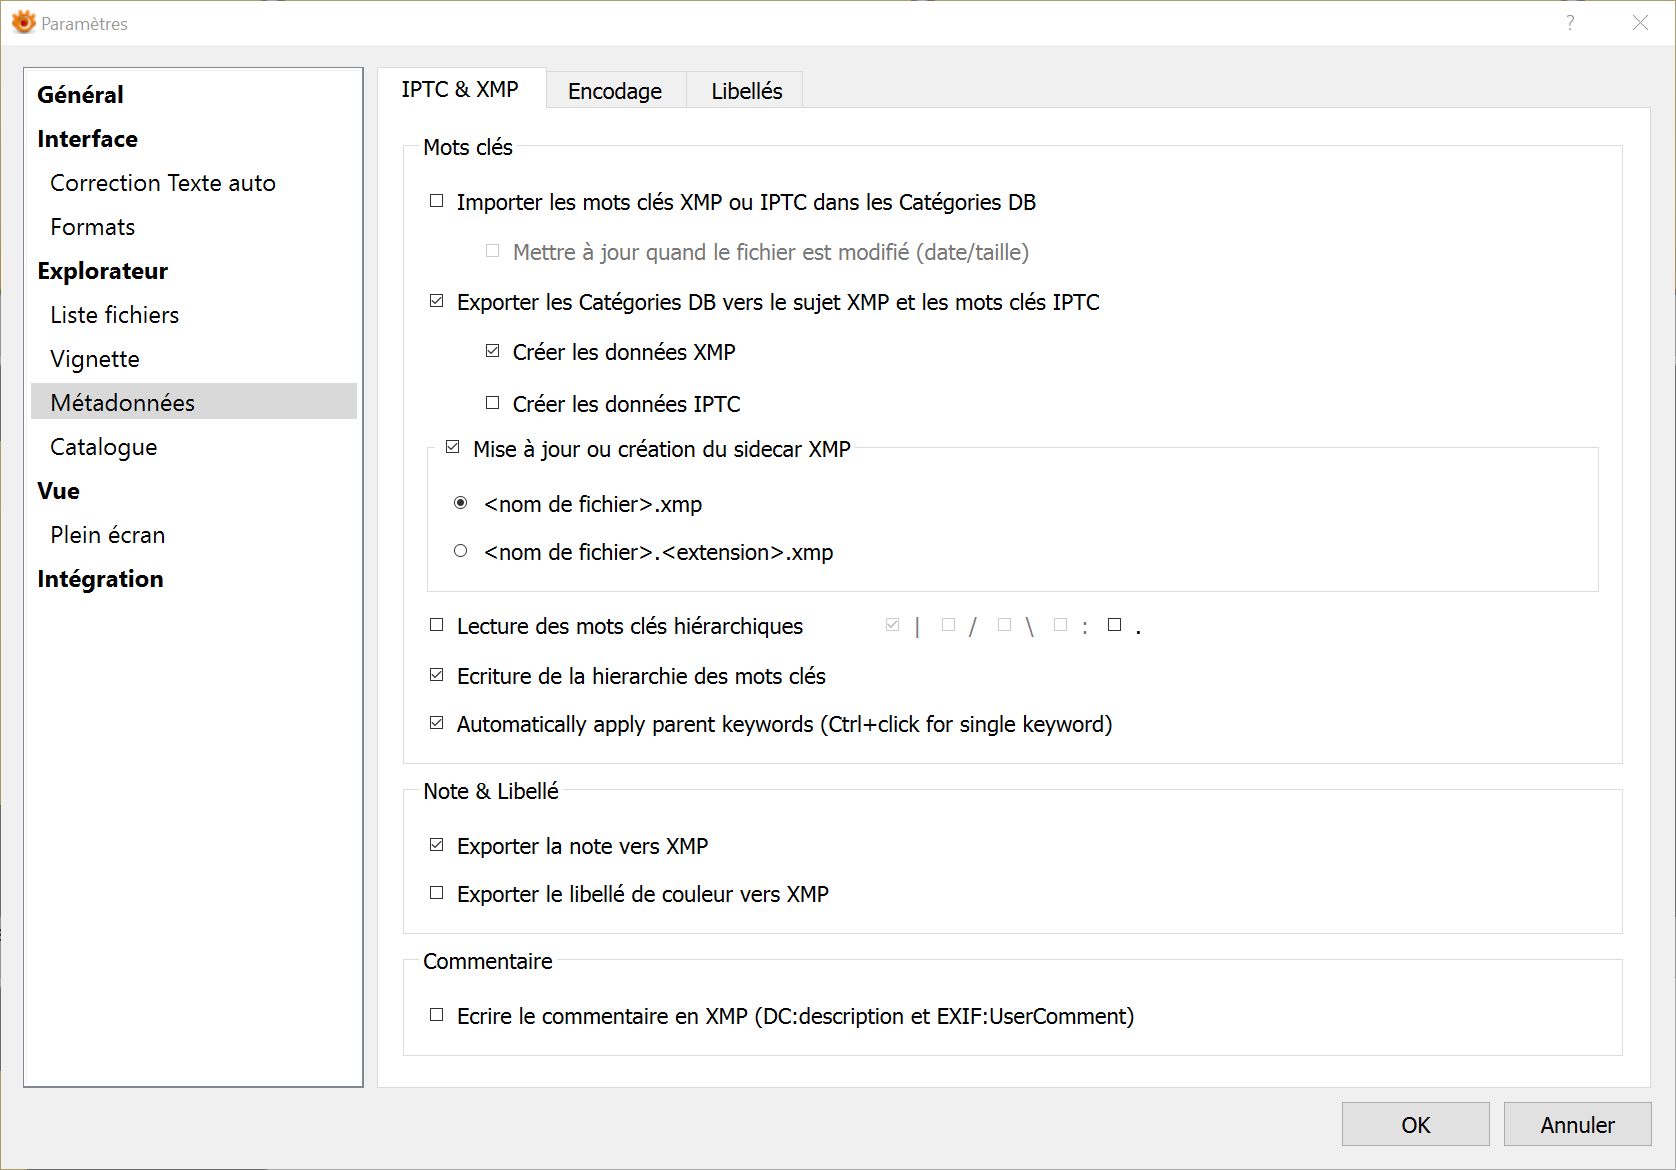Click the Annuler button
This screenshot has height=1170, width=1676.
click(x=1577, y=1125)
